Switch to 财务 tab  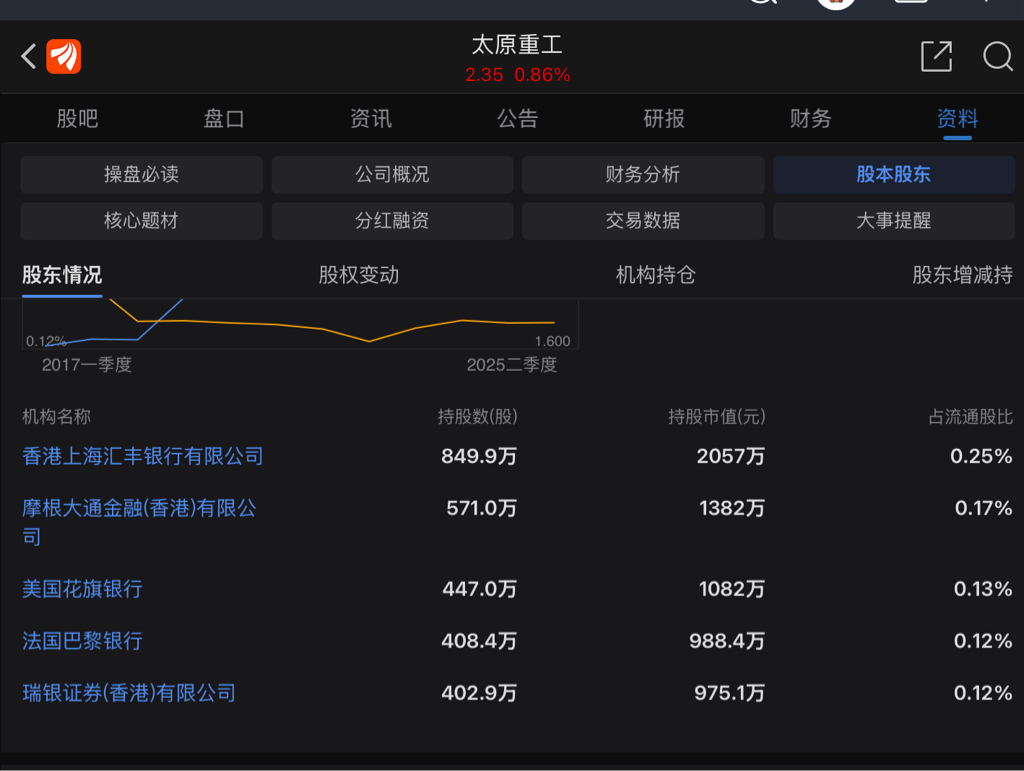(810, 118)
